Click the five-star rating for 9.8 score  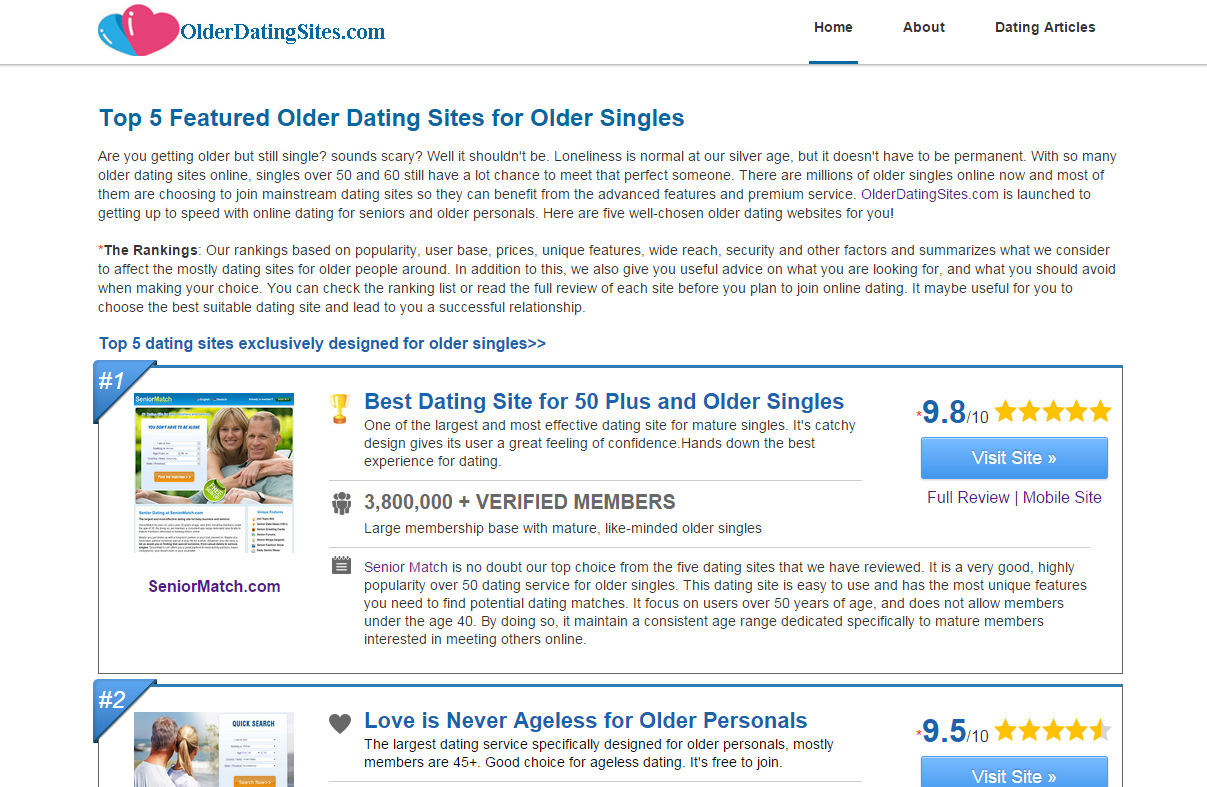pyautogui.click(x=1053, y=411)
